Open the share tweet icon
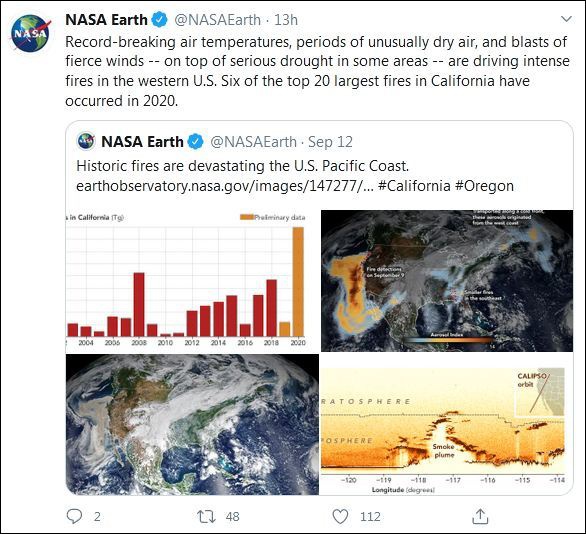586x534 pixels. pyautogui.click(x=480, y=516)
